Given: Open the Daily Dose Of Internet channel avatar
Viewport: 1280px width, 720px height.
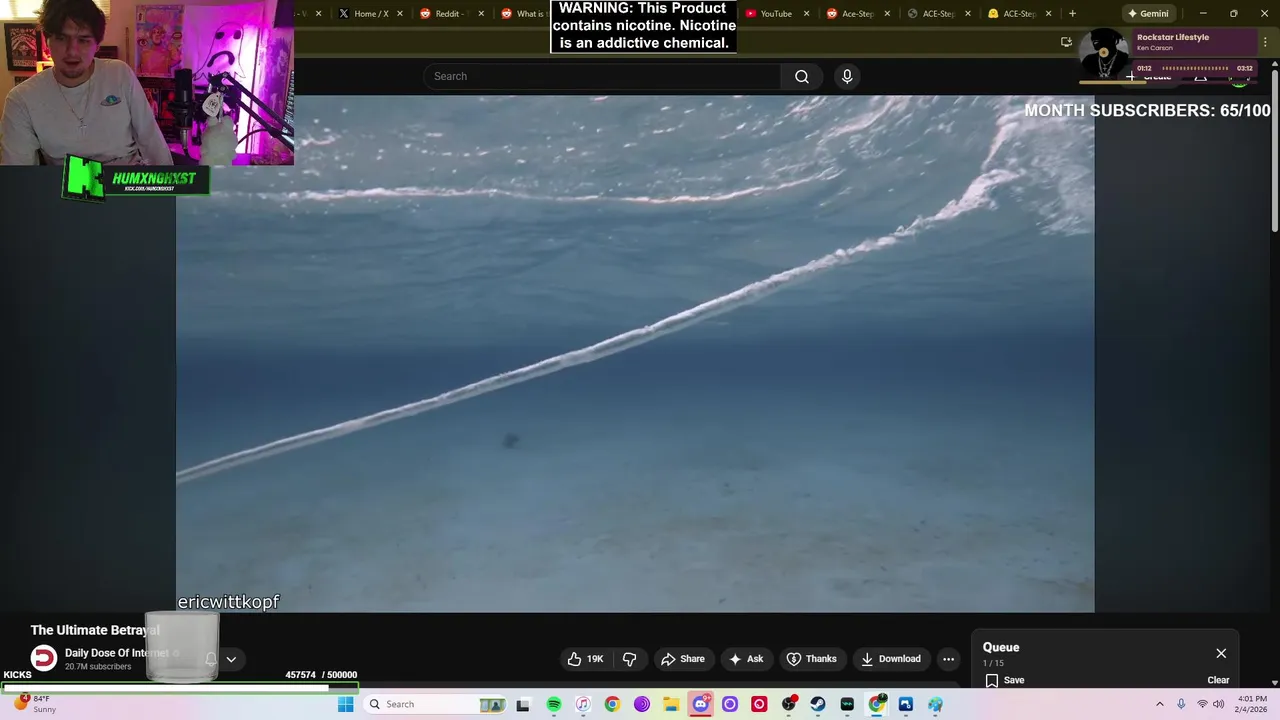Looking at the screenshot, I should [x=44, y=658].
